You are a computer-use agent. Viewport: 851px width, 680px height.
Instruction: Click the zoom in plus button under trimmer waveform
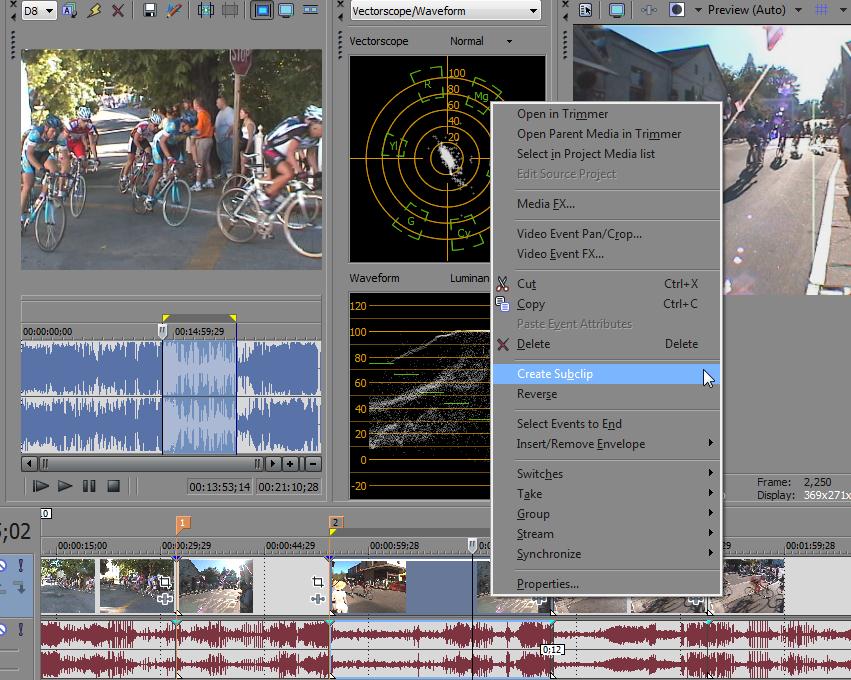pyautogui.click(x=290, y=464)
